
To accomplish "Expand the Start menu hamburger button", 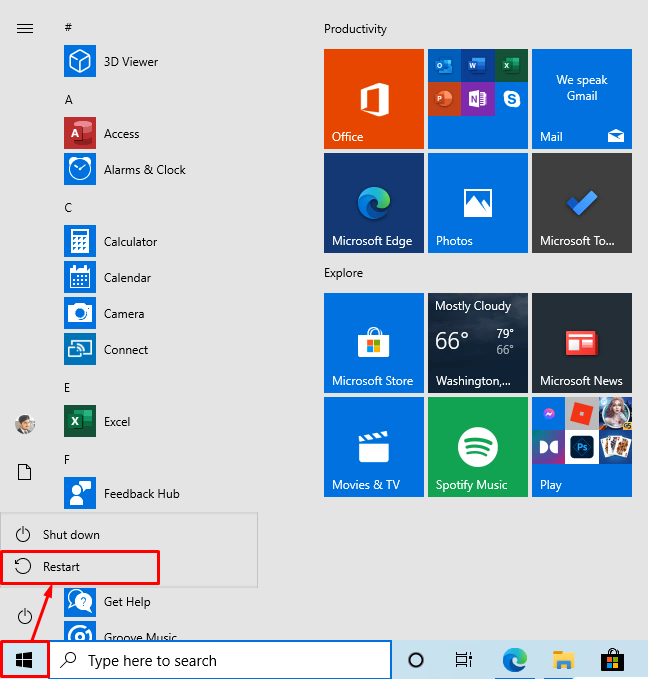I will (x=25, y=29).
